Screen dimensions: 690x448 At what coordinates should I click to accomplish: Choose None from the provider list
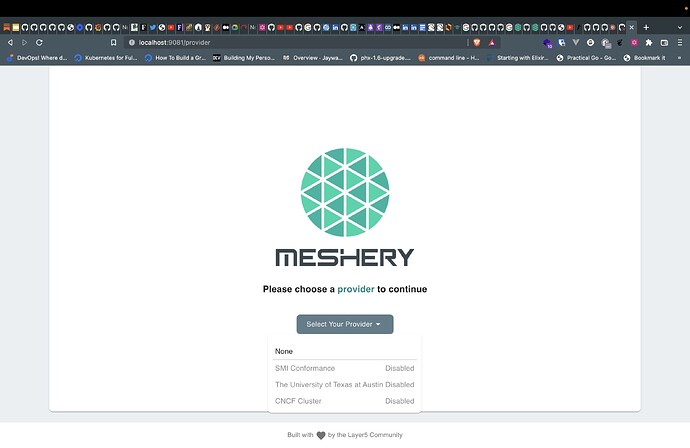point(345,351)
